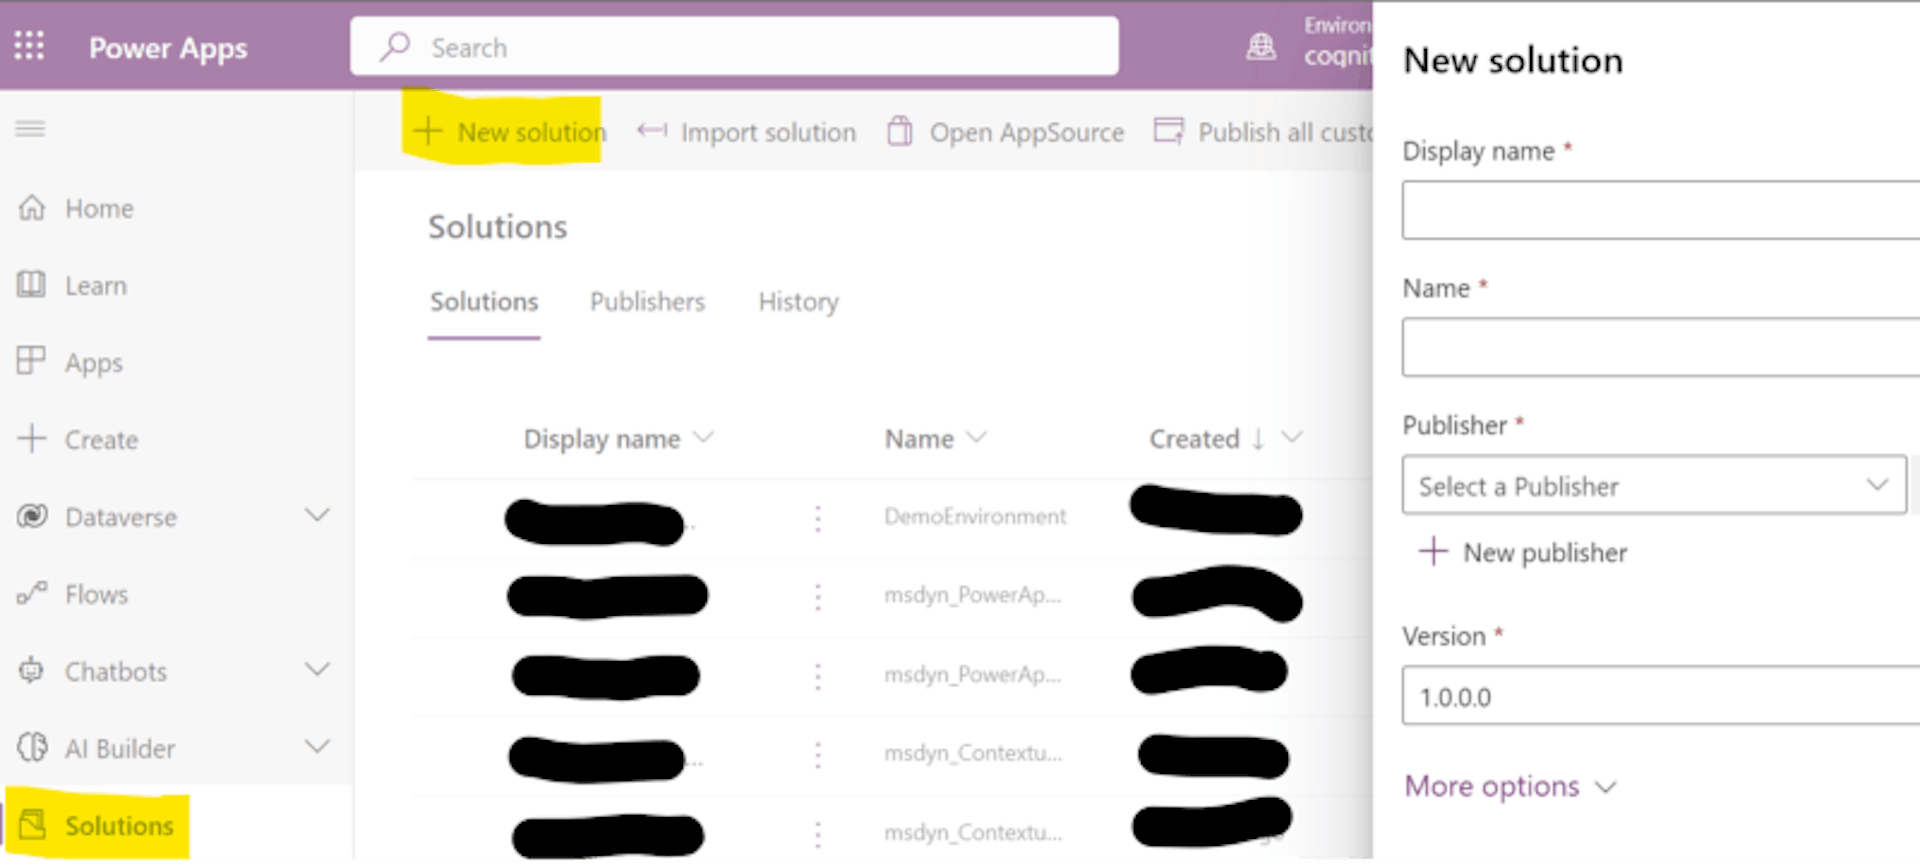
Task: Click the Home house icon
Action: point(32,208)
